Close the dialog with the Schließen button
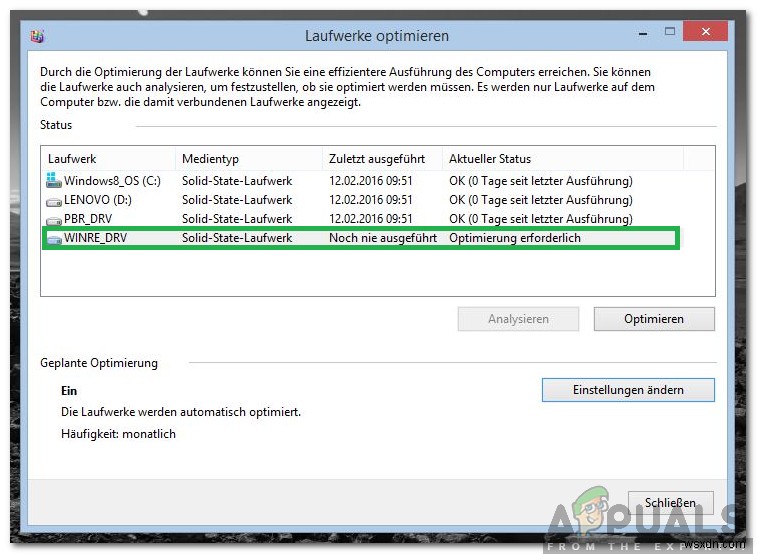The width and height of the screenshot is (757, 554). pyautogui.click(x=670, y=503)
